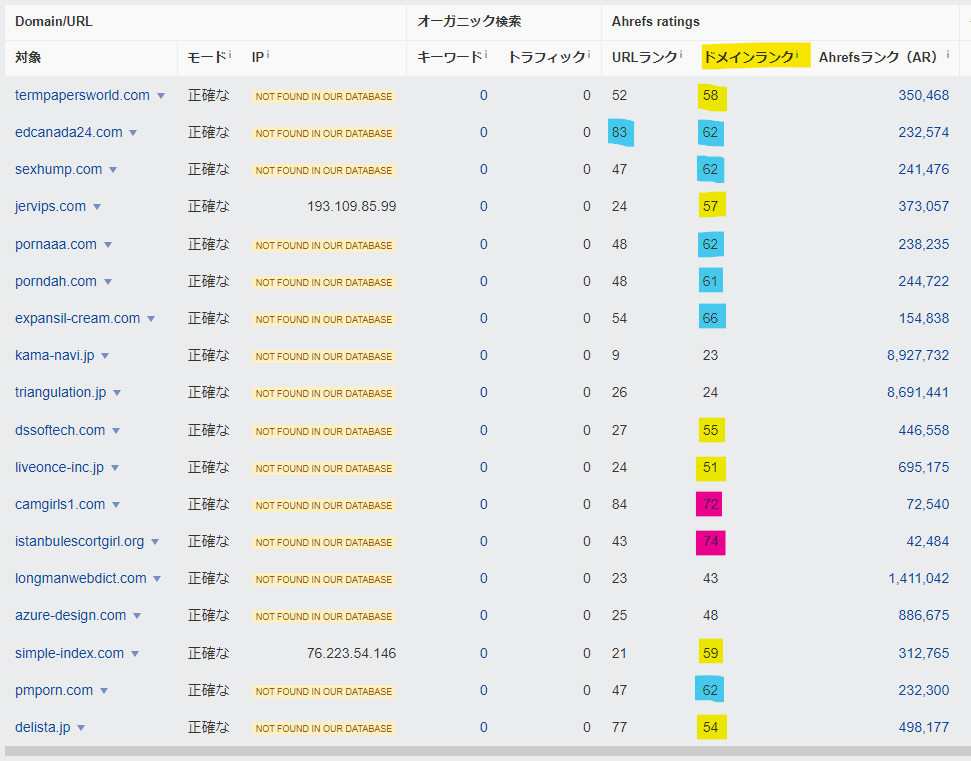This screenshot has width=971, height=761.
Task: Click the horizontal scrollbar at table bottom
Action: pos(486,751)
